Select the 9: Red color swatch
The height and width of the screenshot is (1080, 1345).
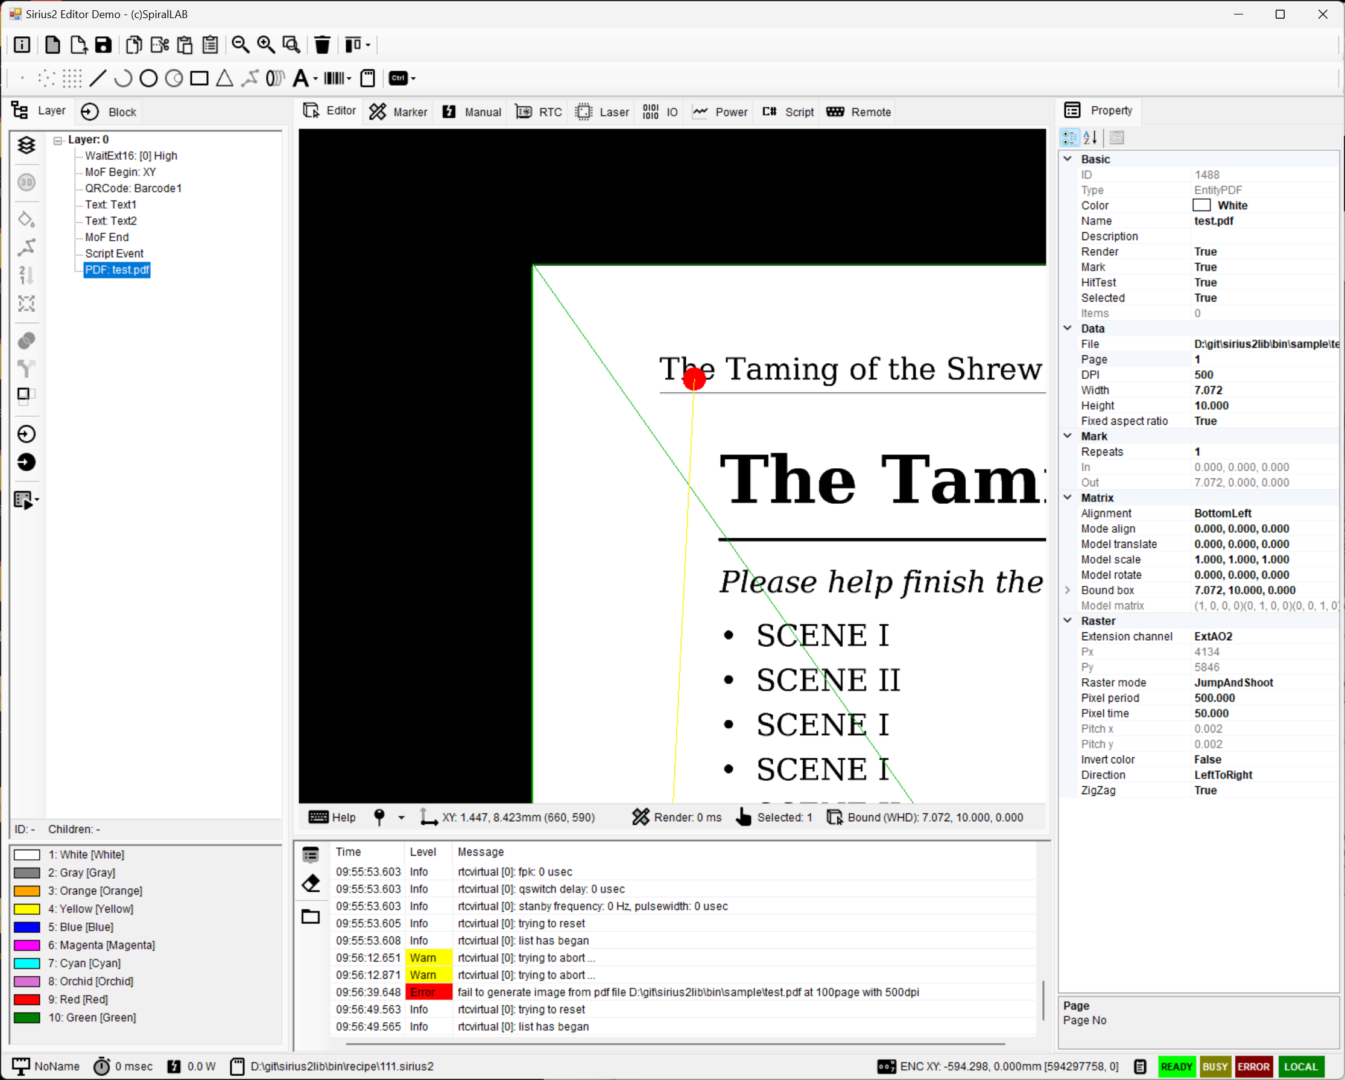(x=27, y=1000)
